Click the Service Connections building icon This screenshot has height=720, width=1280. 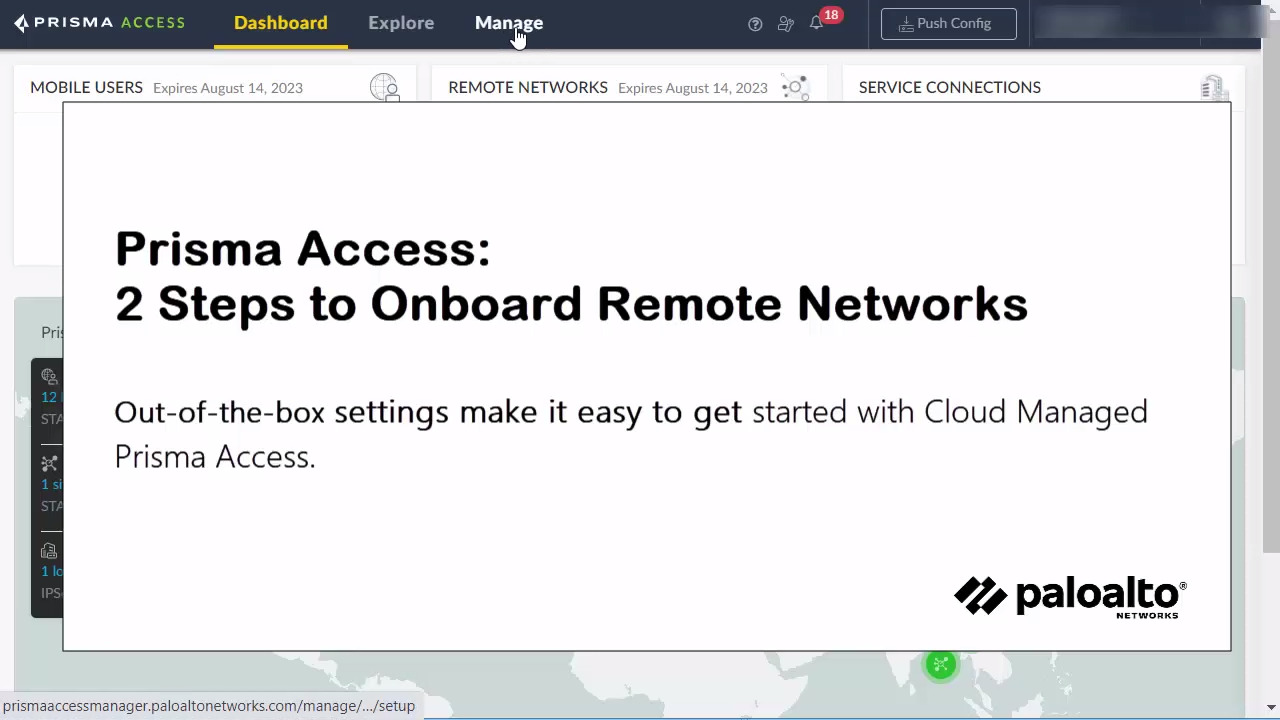(1213, 88)
